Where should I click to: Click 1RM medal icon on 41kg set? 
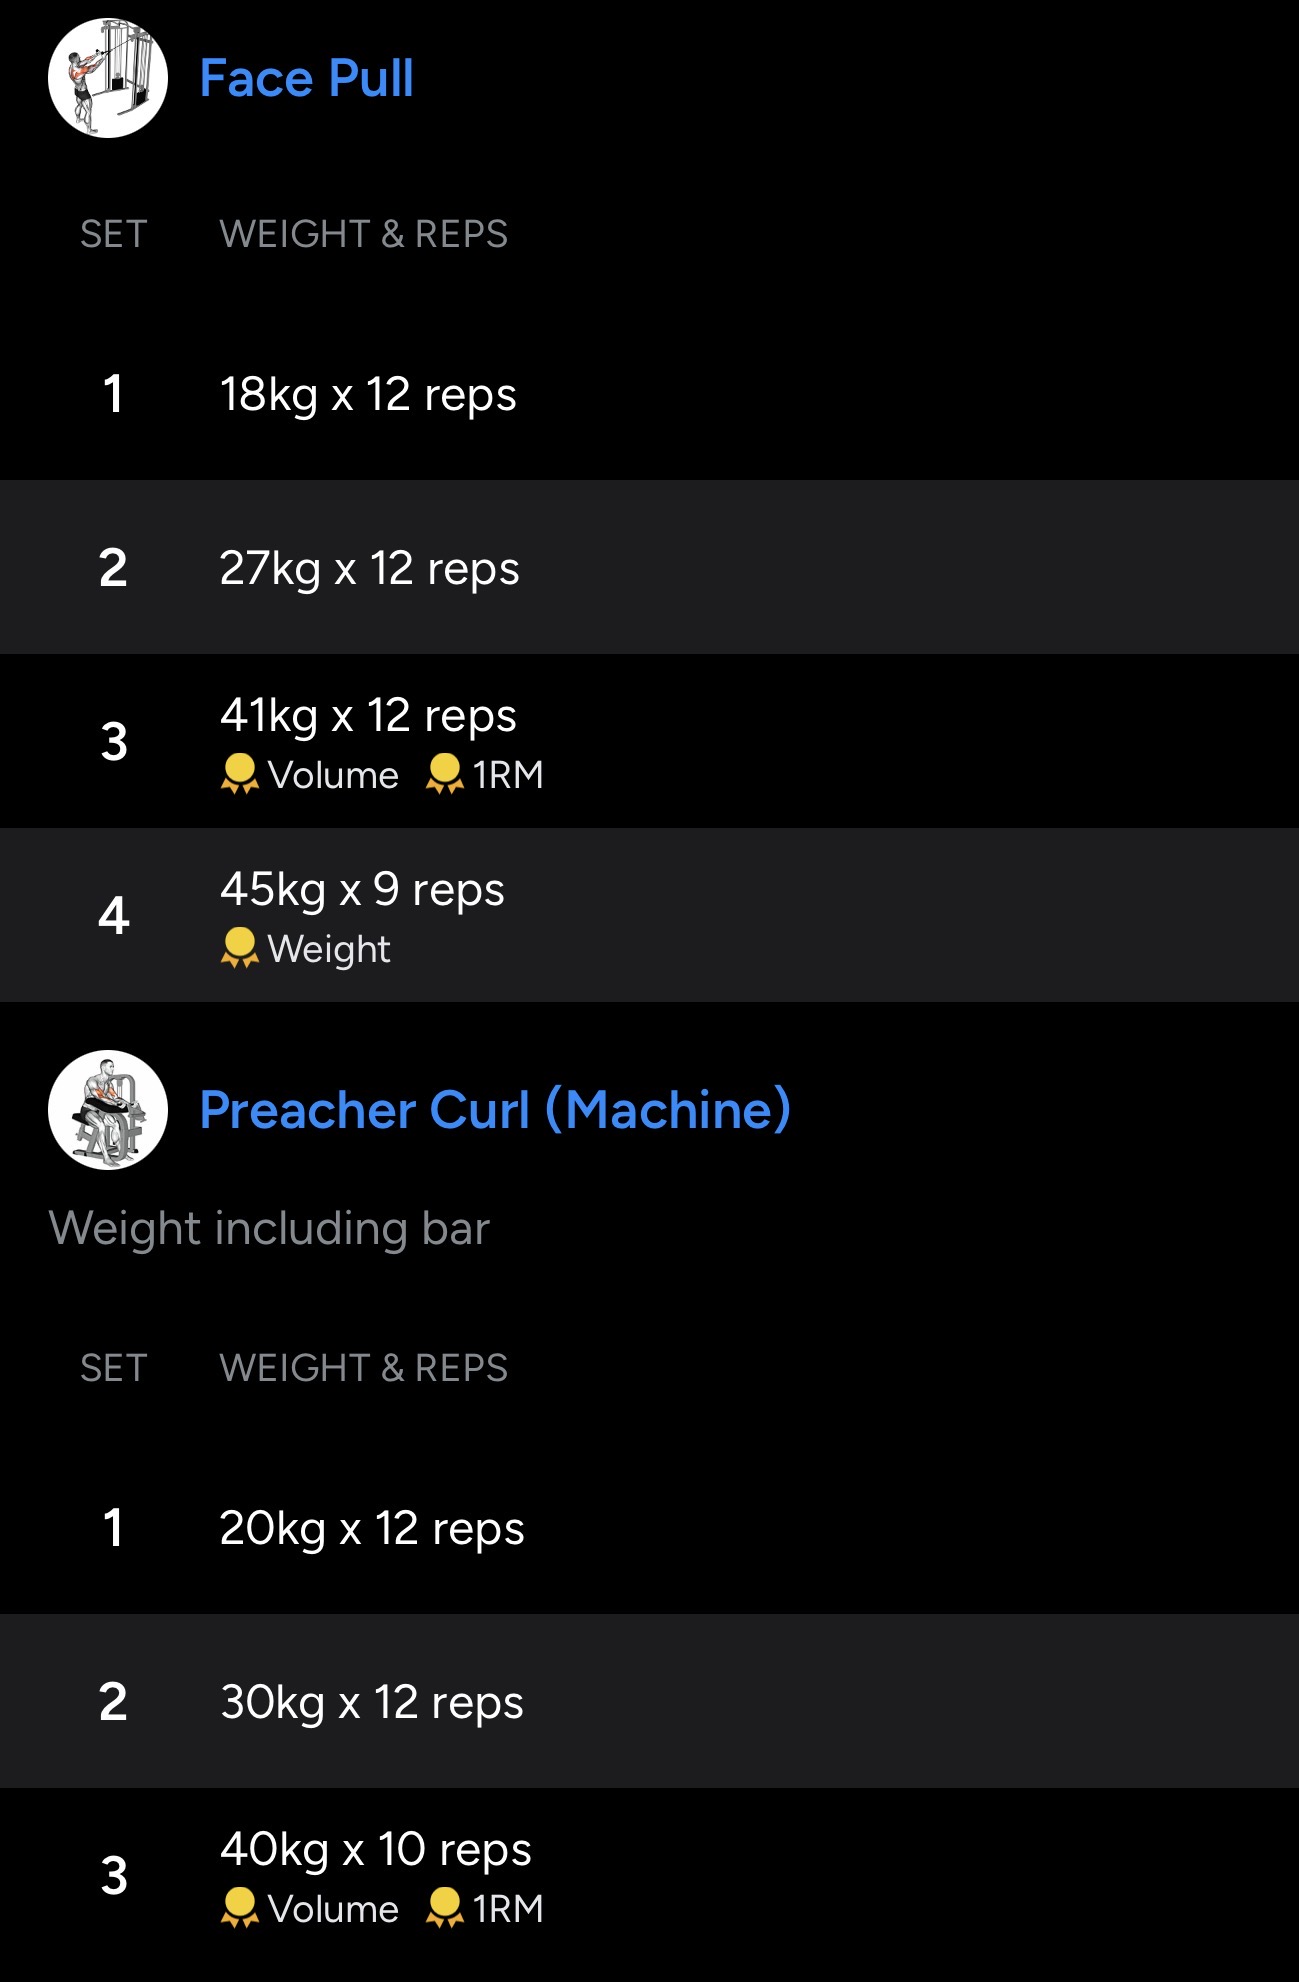[x=445, y=775]
